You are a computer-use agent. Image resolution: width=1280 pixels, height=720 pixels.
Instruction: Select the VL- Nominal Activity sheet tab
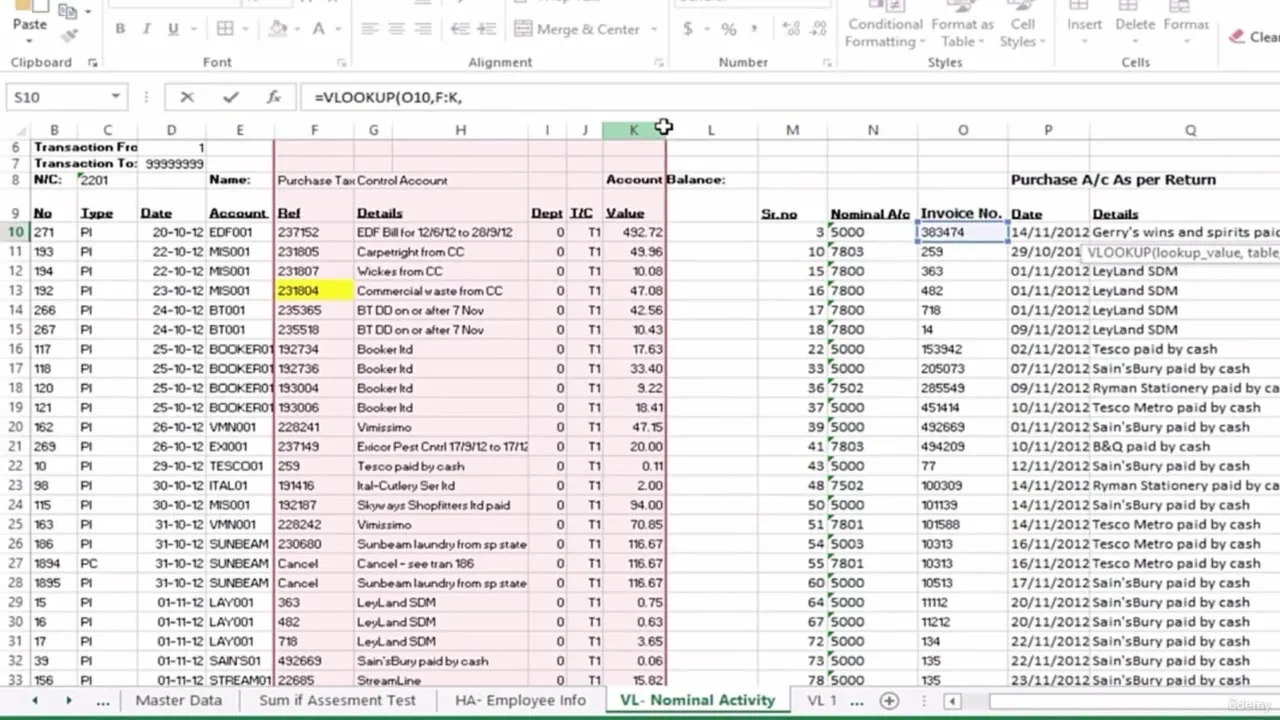coord(697,700)
